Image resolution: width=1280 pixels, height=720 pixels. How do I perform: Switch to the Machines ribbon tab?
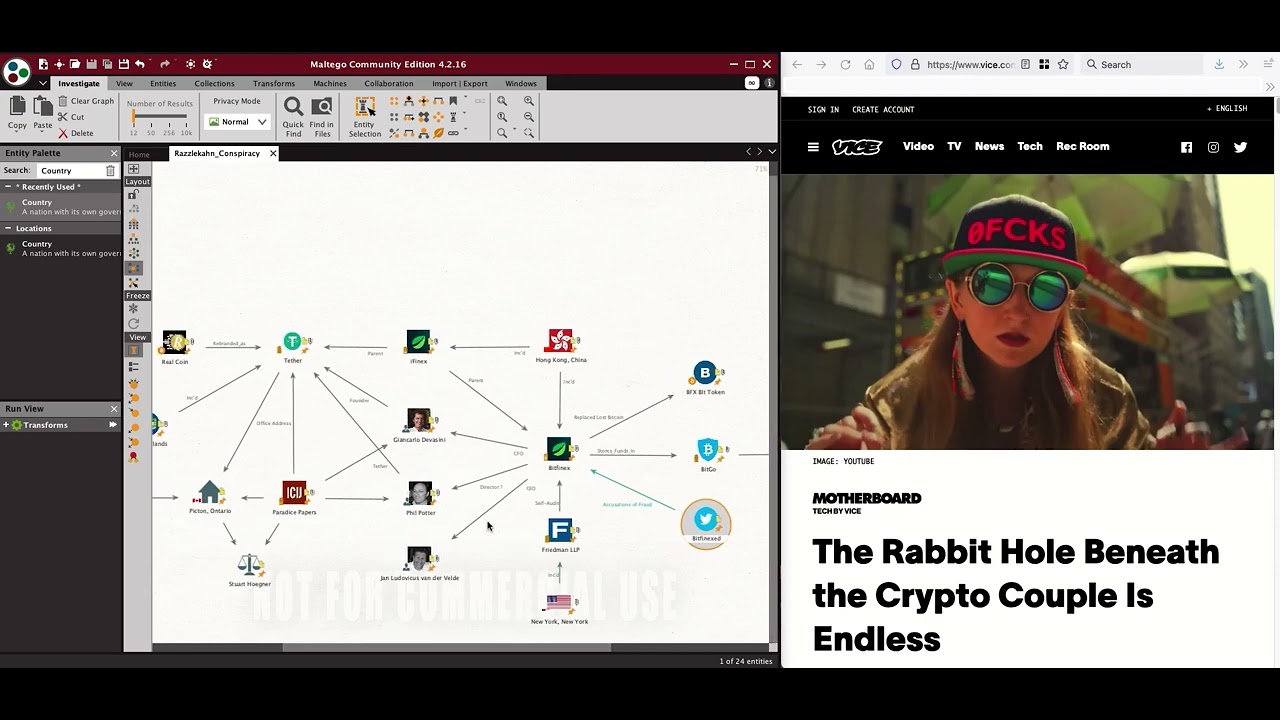coord(330,84)
